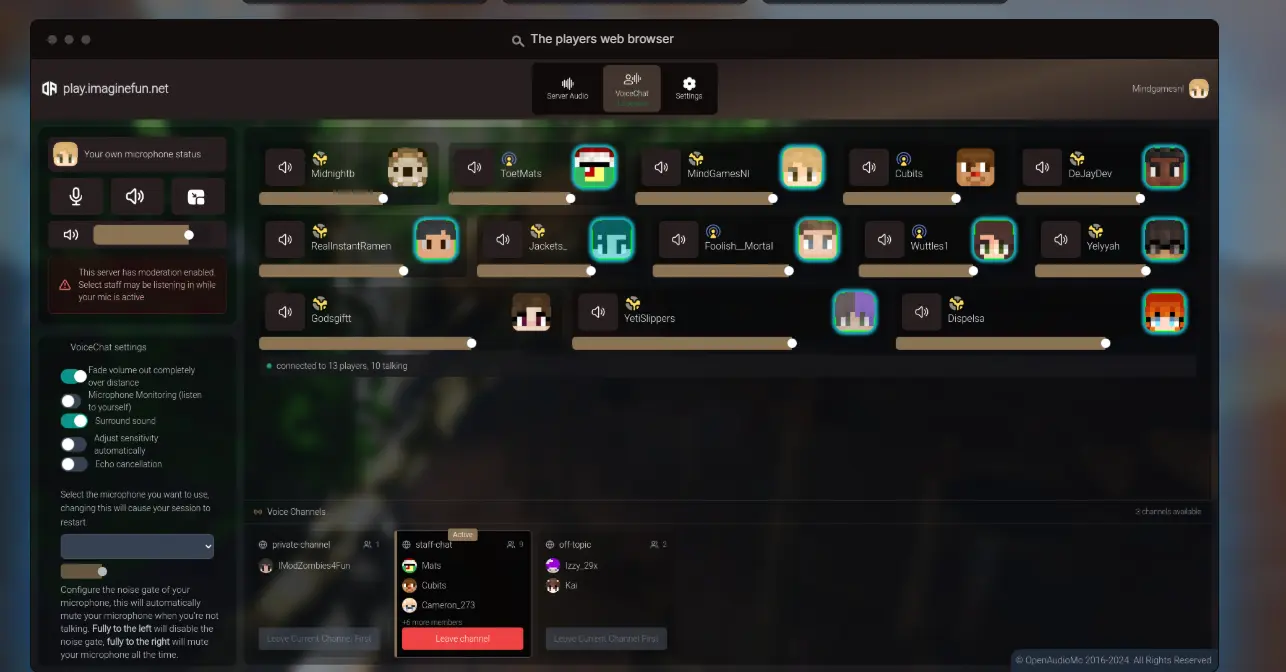Select the off-topic voice channel card

(606, 593)
